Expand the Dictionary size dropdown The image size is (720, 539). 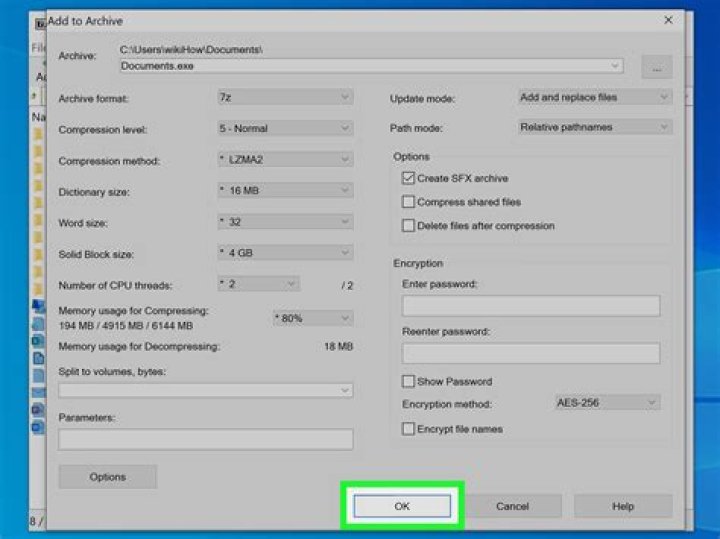[x=284, y=191]
